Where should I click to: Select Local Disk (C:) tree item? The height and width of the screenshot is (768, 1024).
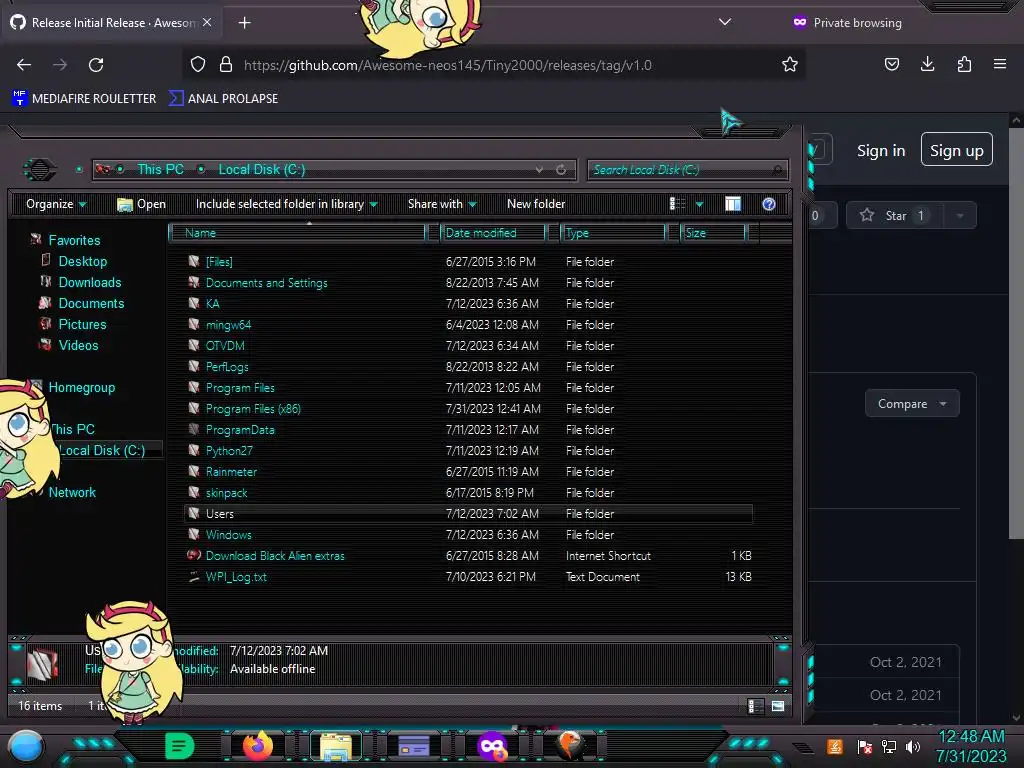coord(102,451)
